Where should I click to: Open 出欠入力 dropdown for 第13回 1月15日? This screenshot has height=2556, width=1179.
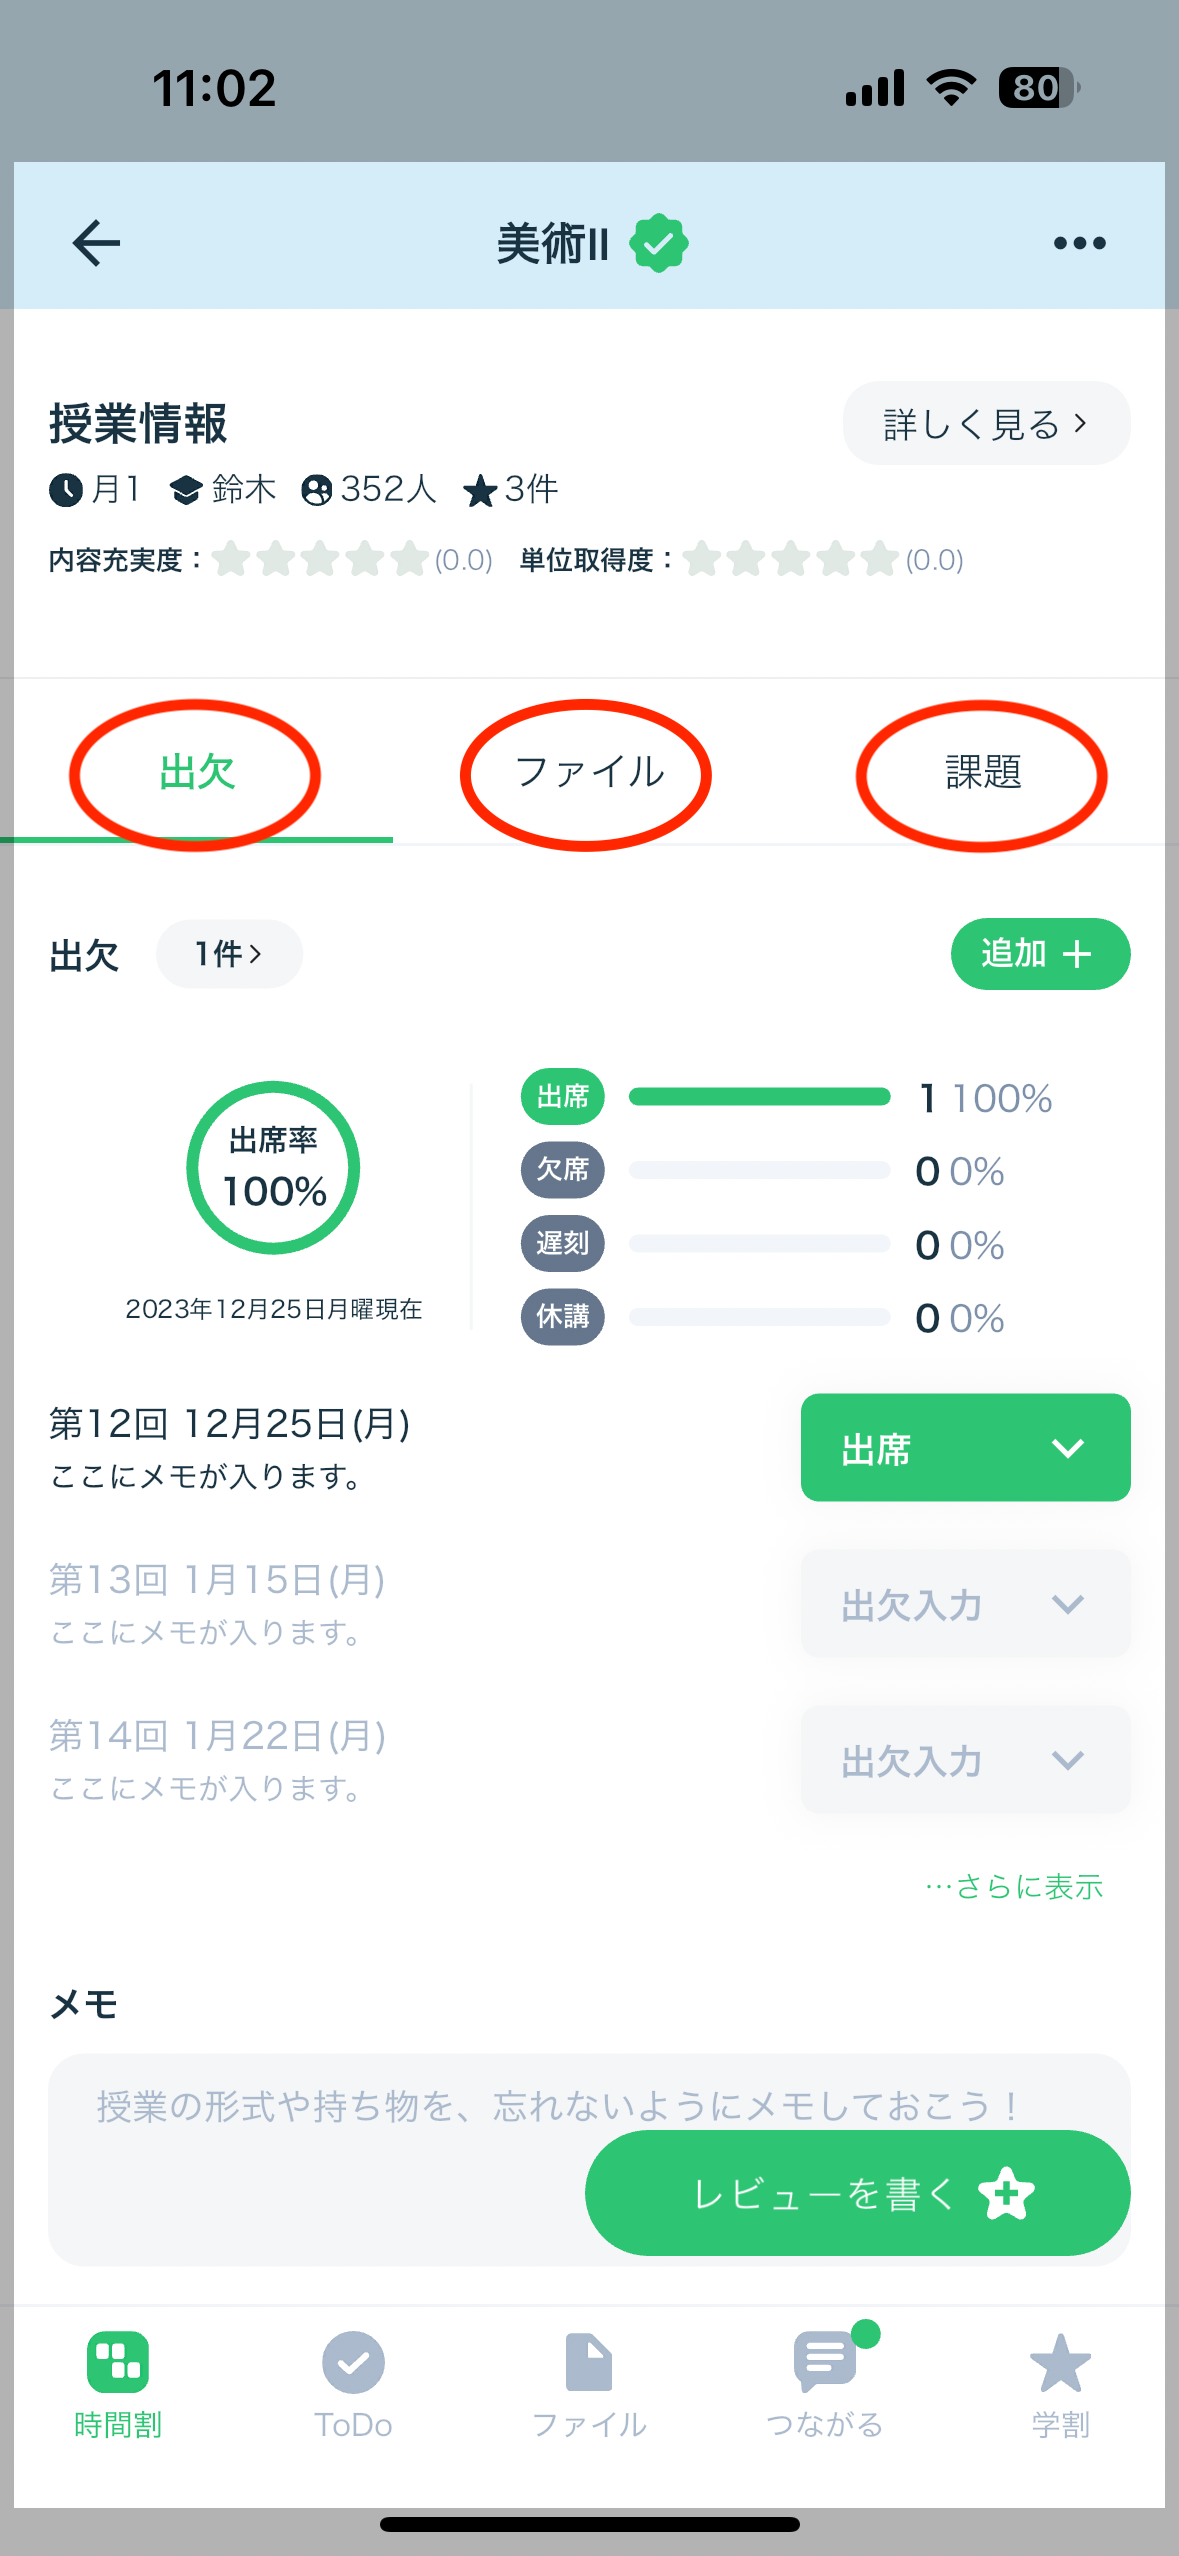[x=965, y=1603]
